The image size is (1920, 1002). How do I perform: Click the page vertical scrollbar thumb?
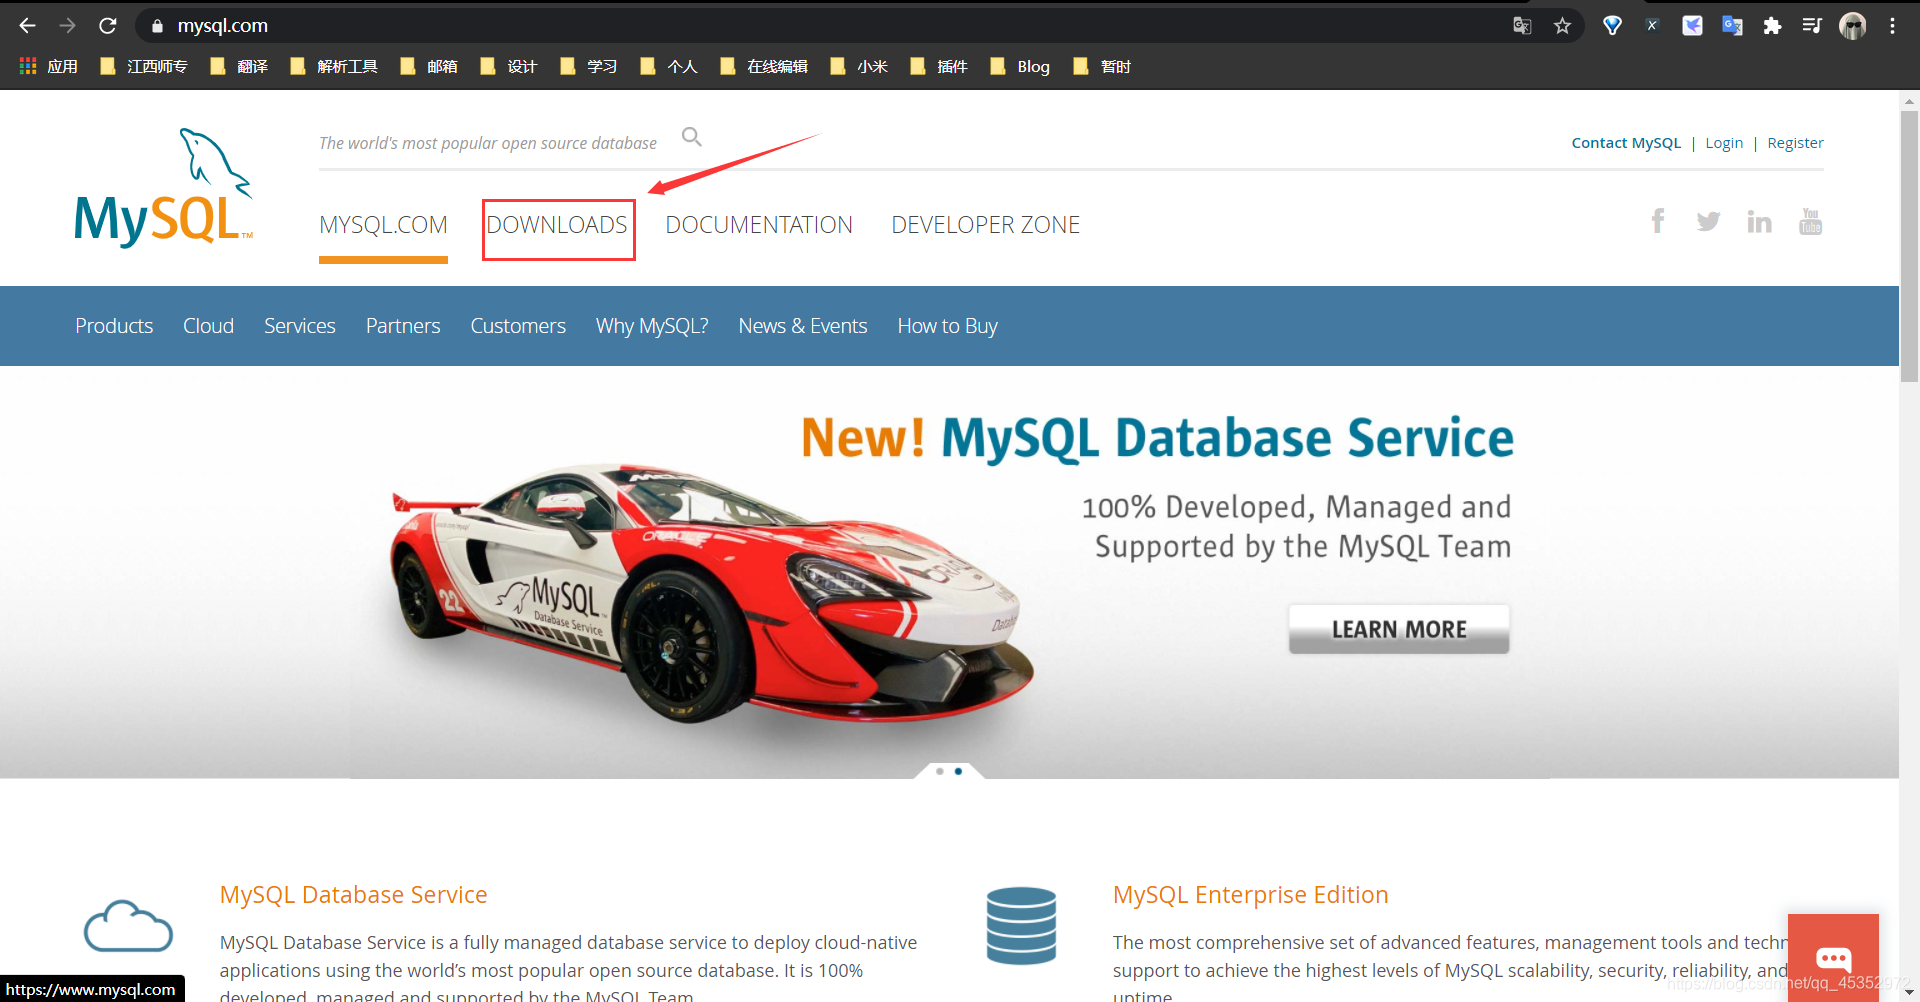click(x=1909, y=246)
